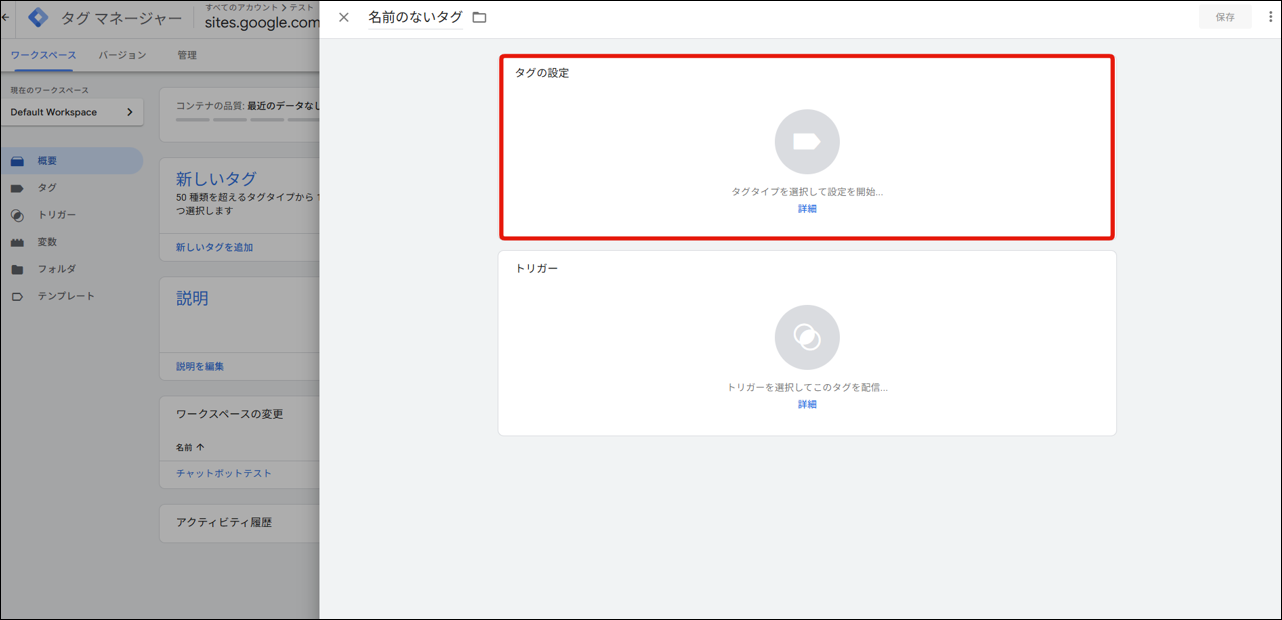Screen dimensions: 1282x620
Task: Click the tag type placeholder icon
Action: [x=807, y=142]
